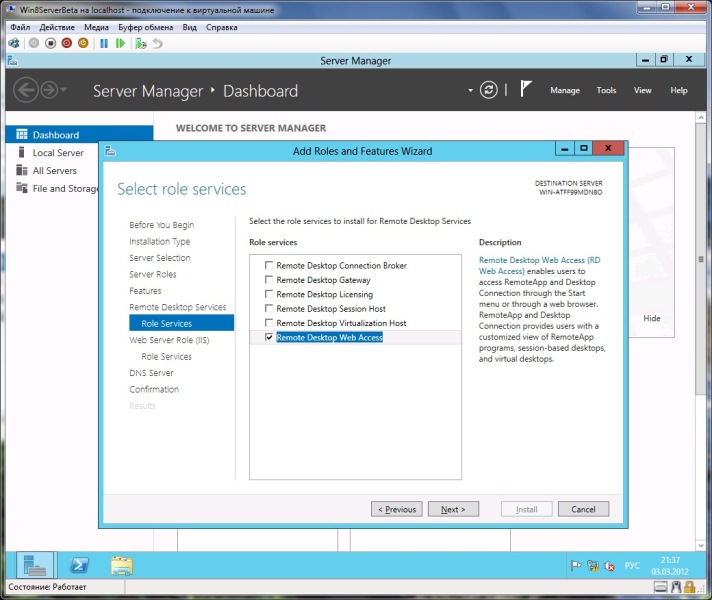Enable the Remote Desktop Gateway checkbox
712x600 pixels.
(x=268, y=280)
